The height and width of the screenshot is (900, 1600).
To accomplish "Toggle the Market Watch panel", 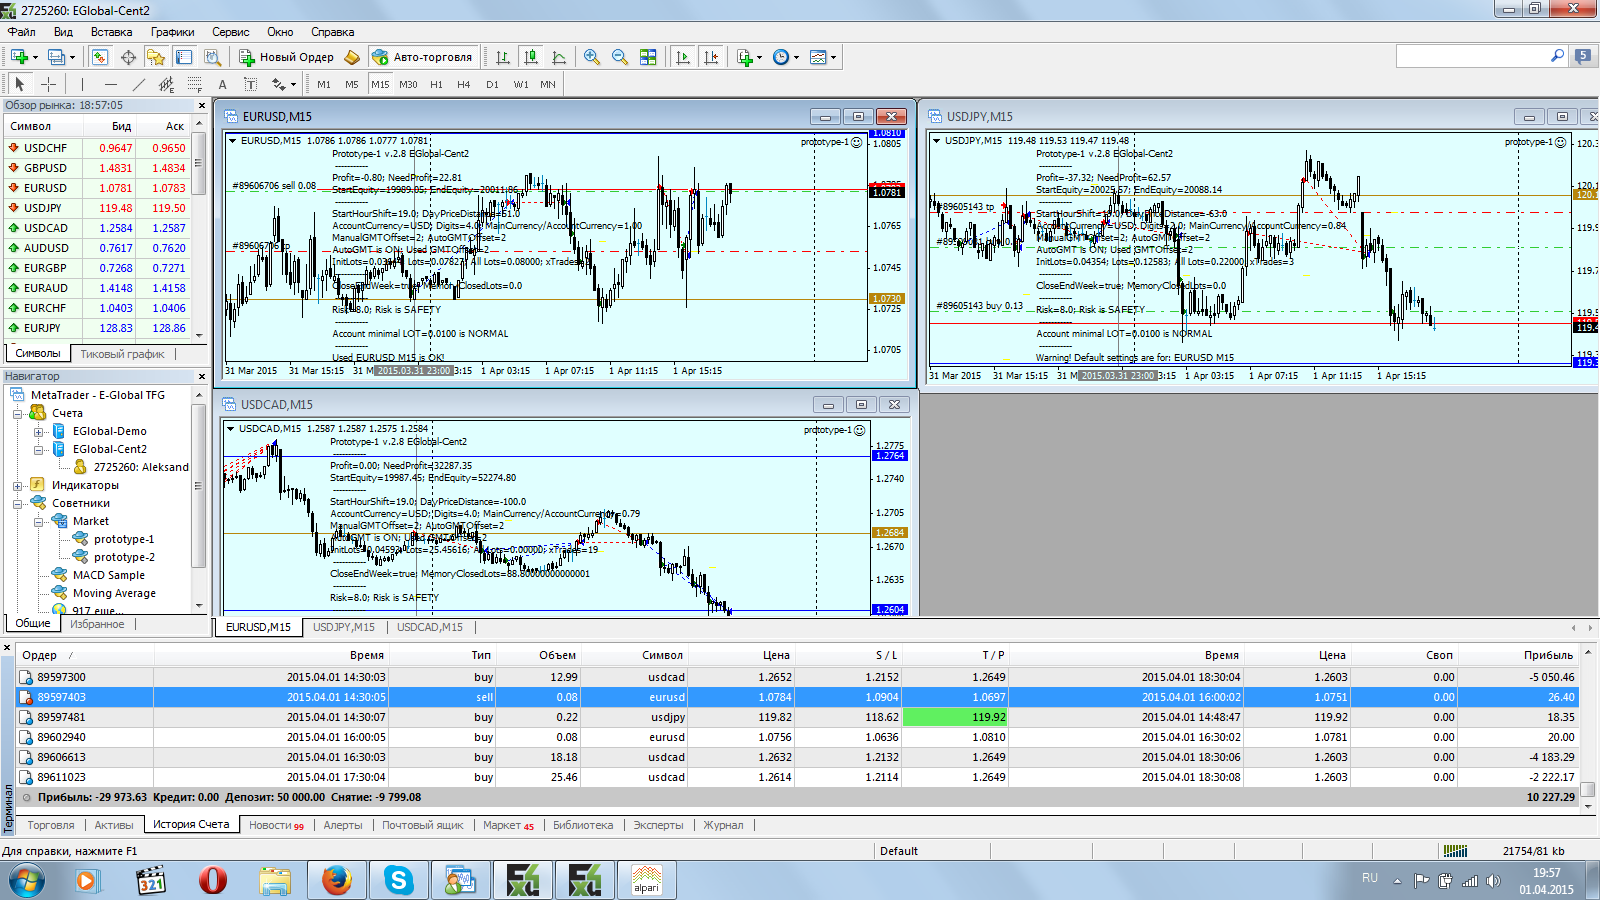I will point(100,57).
